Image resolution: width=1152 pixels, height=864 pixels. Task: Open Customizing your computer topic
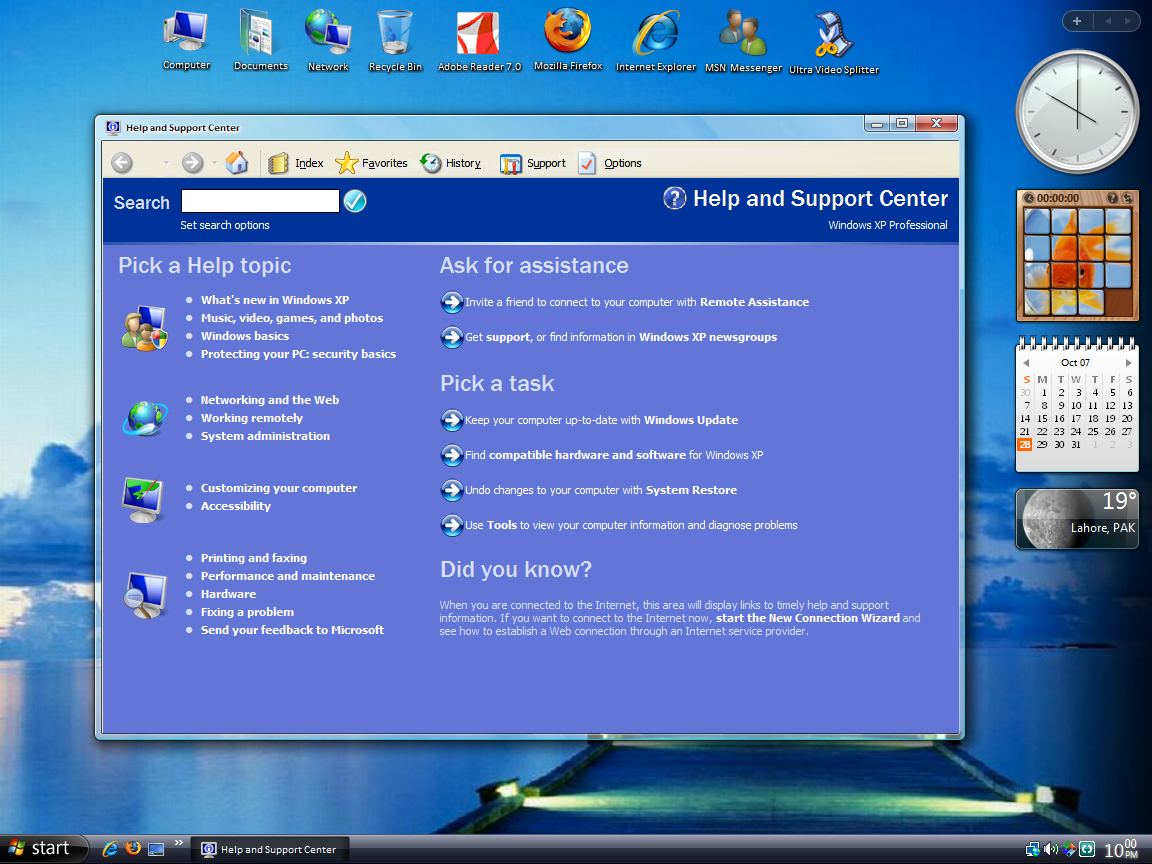pos(278,488)
